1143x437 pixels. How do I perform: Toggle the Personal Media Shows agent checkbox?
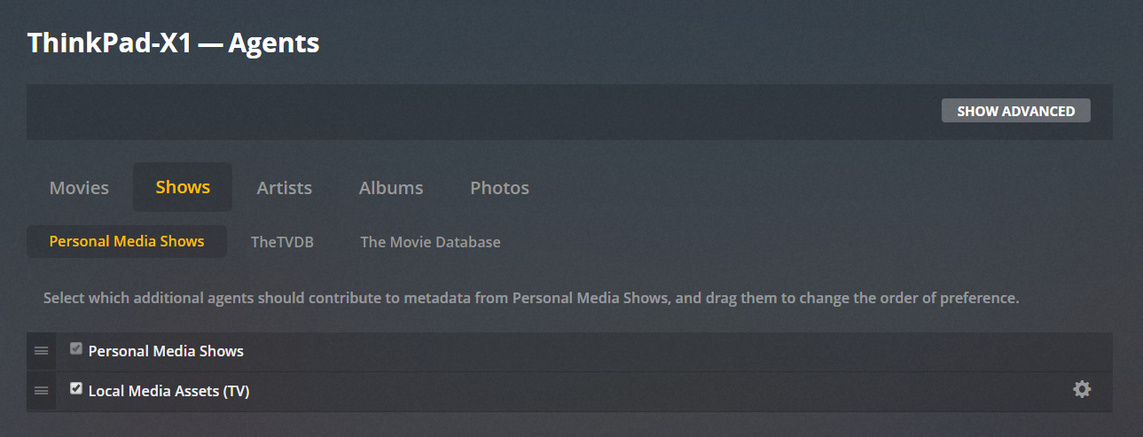(76, 349)
